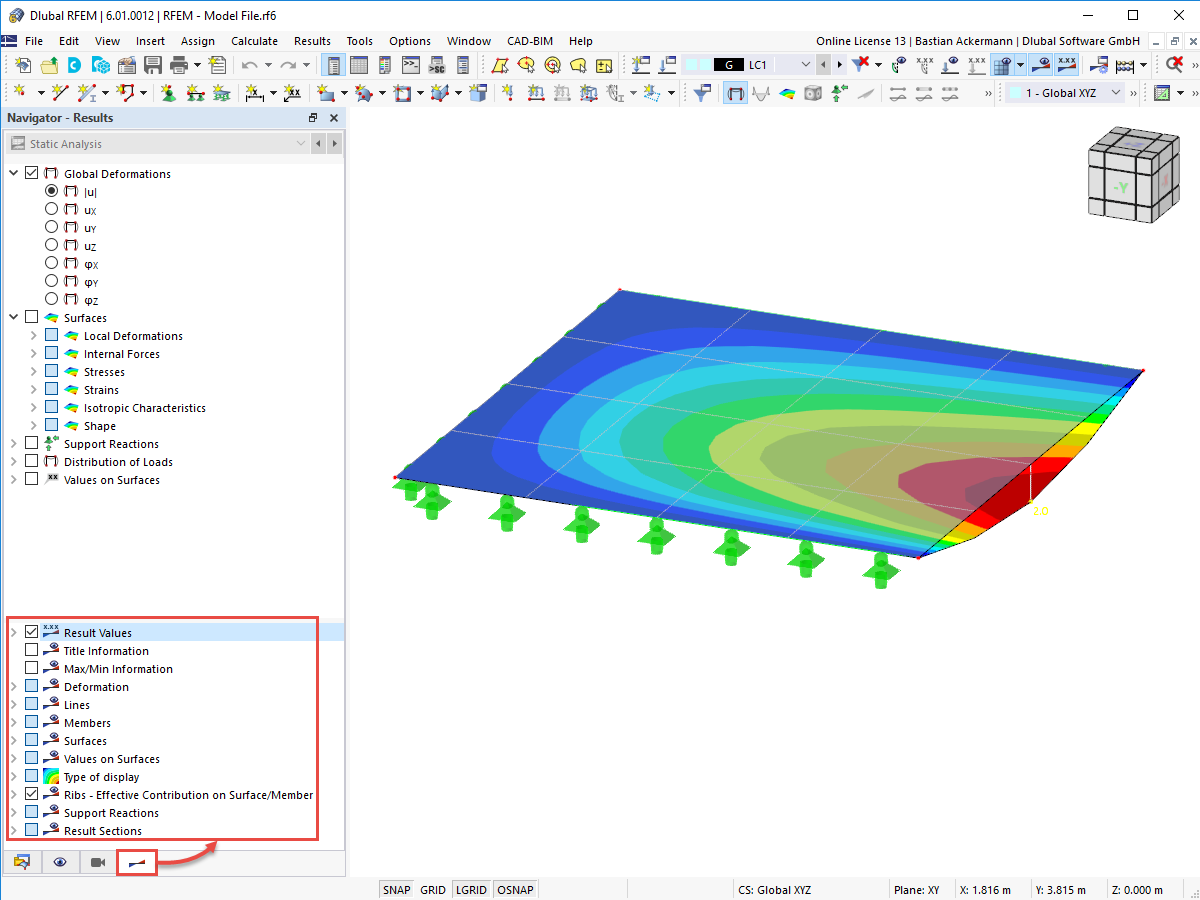Expand the Result Sections node
1200x900 pixels.
tap(14, 830)
